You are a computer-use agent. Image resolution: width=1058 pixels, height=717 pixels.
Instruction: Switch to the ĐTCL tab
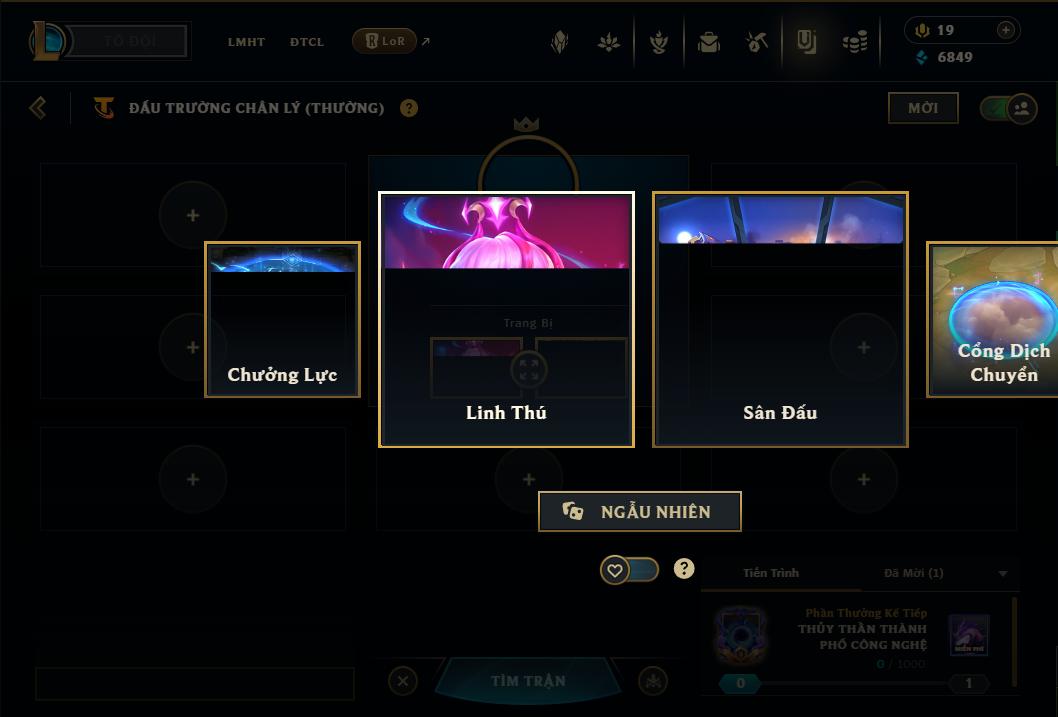coord(307,42)
